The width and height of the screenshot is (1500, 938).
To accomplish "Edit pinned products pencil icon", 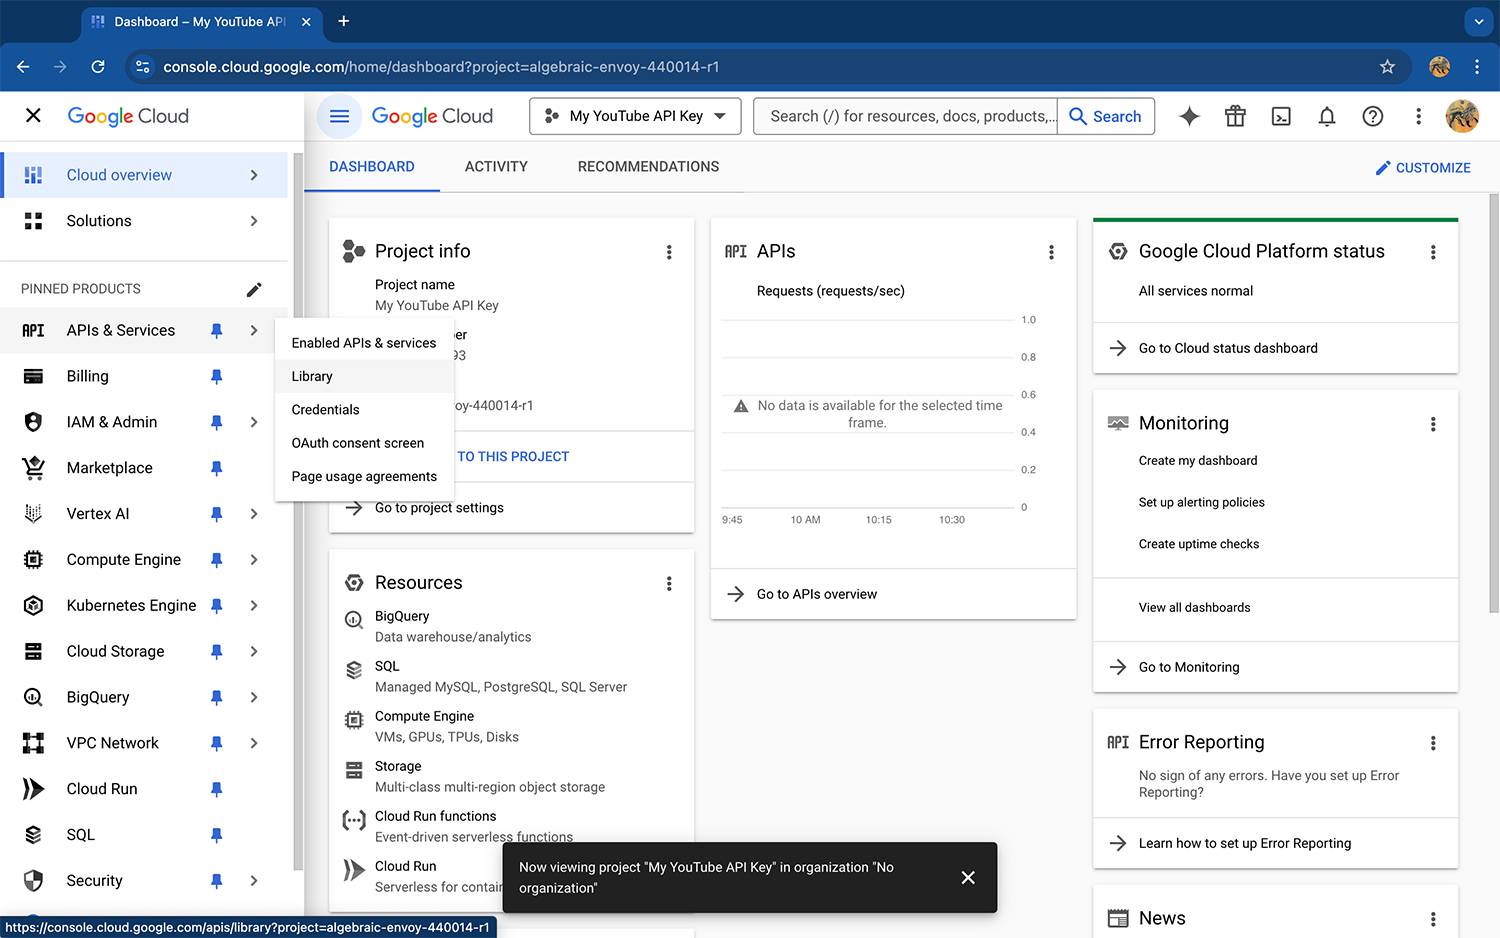I will pyautogui.click(x=254, y=289).
